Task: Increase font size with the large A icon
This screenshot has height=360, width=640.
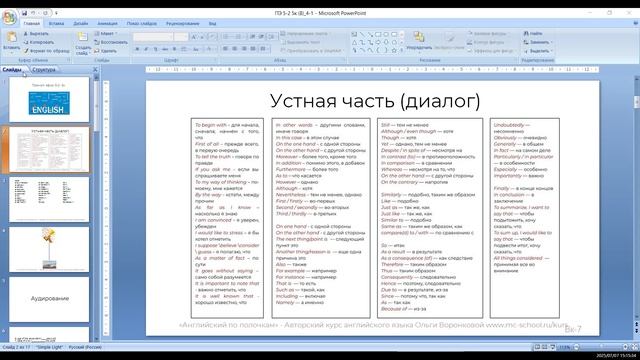Action: click(x=194, y=37)
